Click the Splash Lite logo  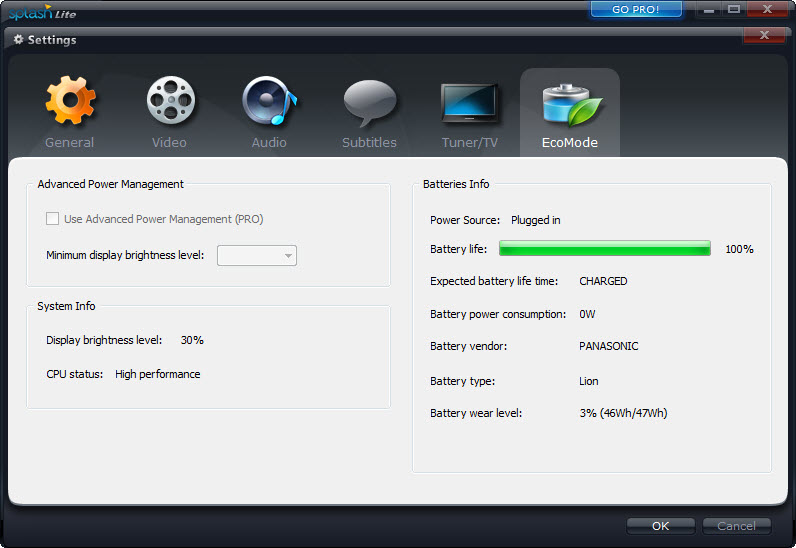point(42,12)
